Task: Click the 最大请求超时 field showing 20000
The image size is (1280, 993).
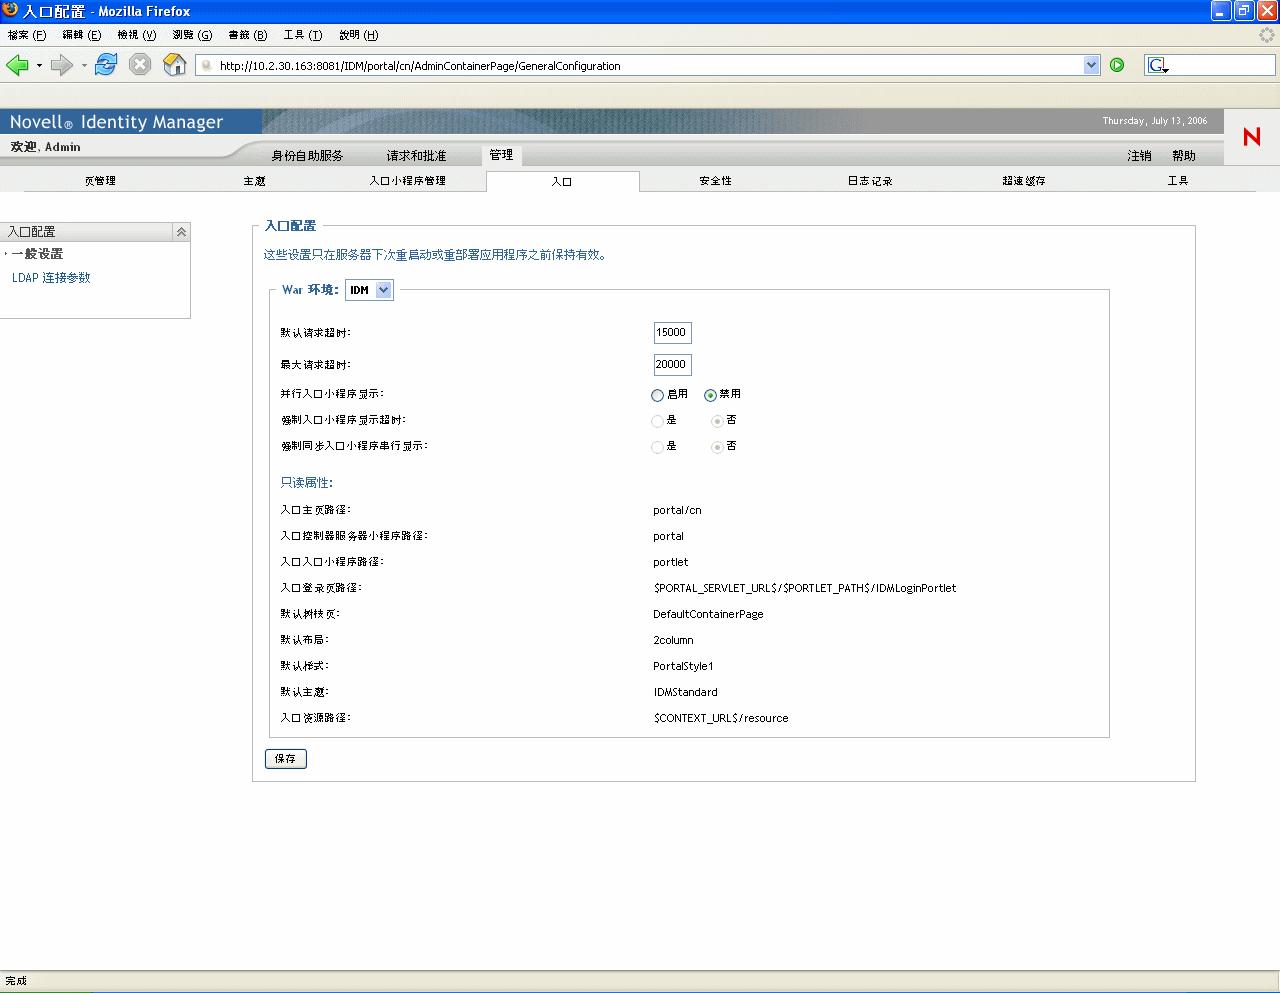Action: 672,365
